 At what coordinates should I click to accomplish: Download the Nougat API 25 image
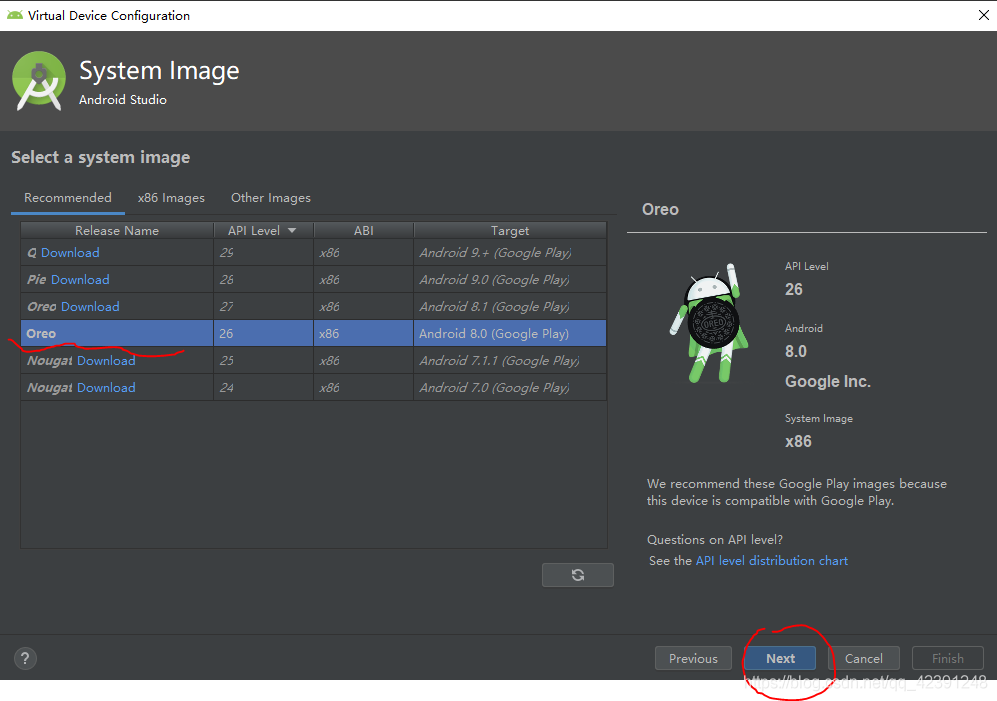click(106, 360)
